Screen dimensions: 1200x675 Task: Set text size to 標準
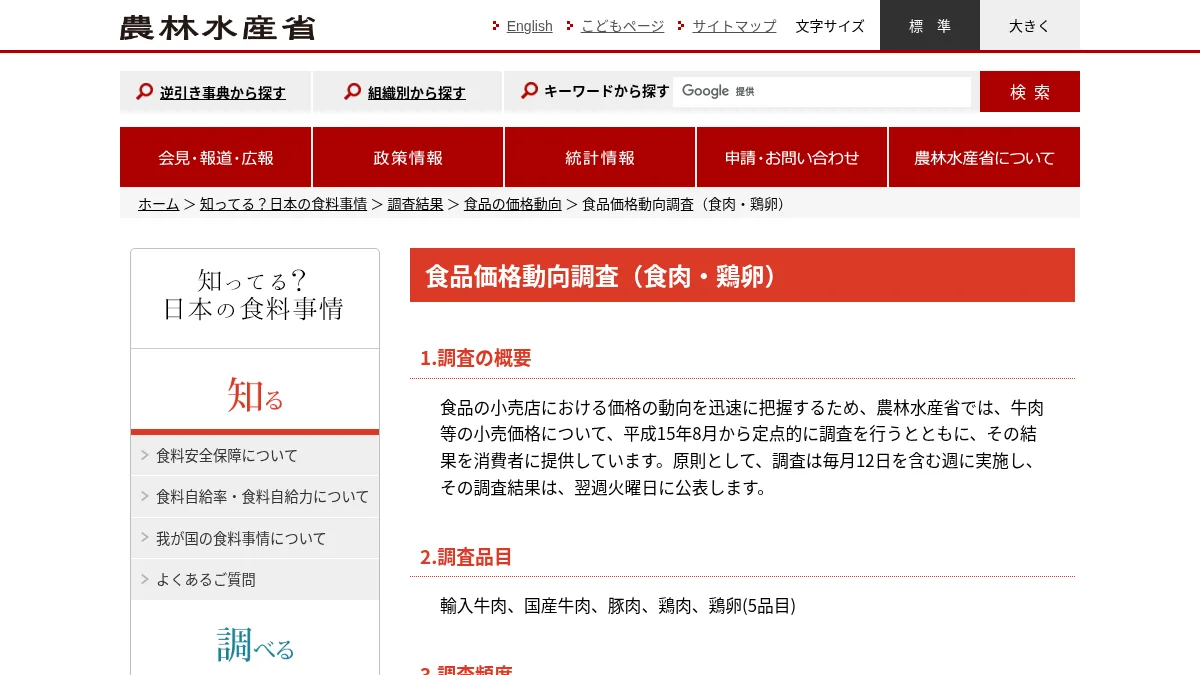930,25
